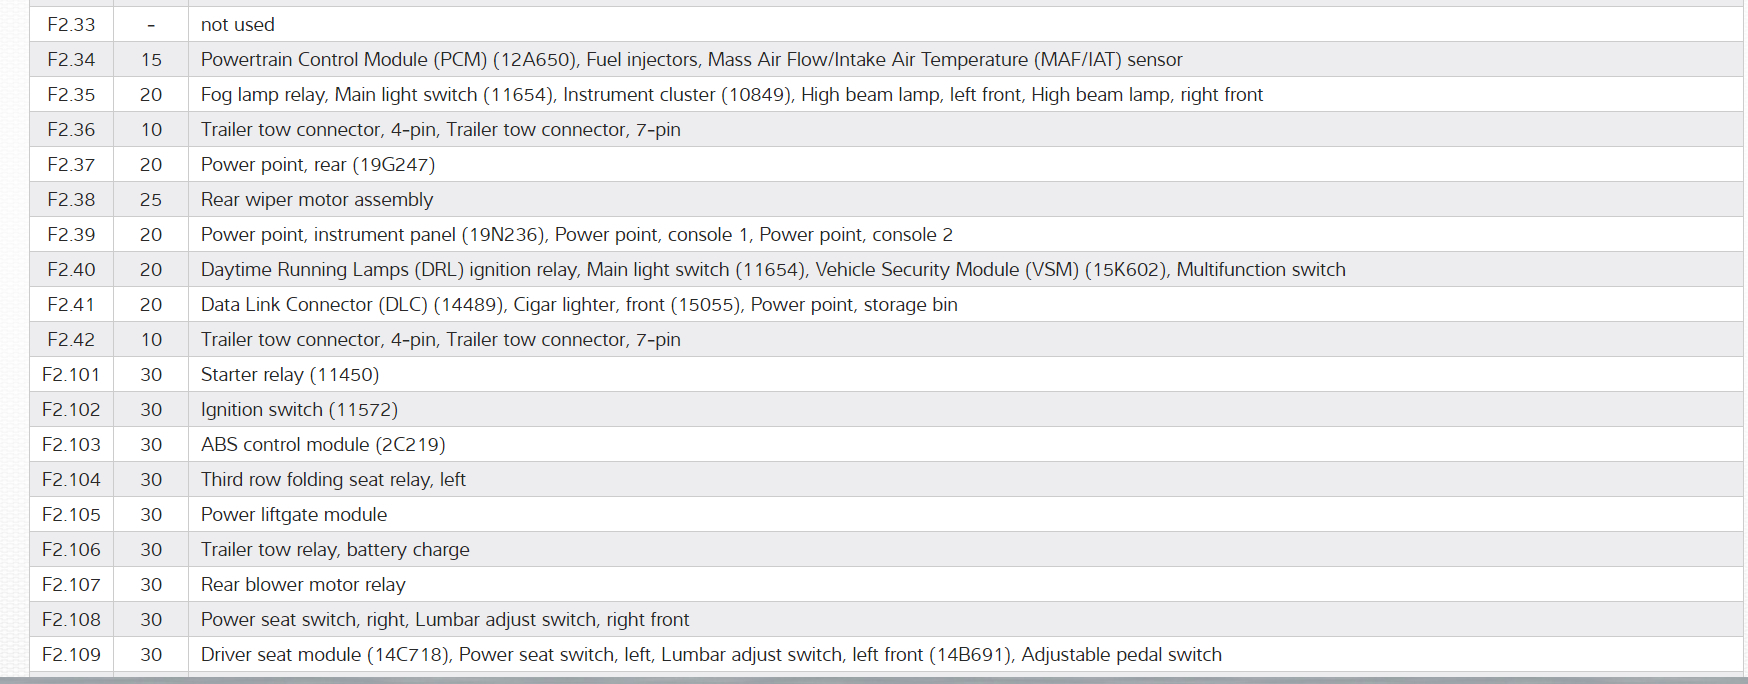1748x684 pixels.
Task: Select the Fog lamp relay description row
Action: tap(731, 95)
